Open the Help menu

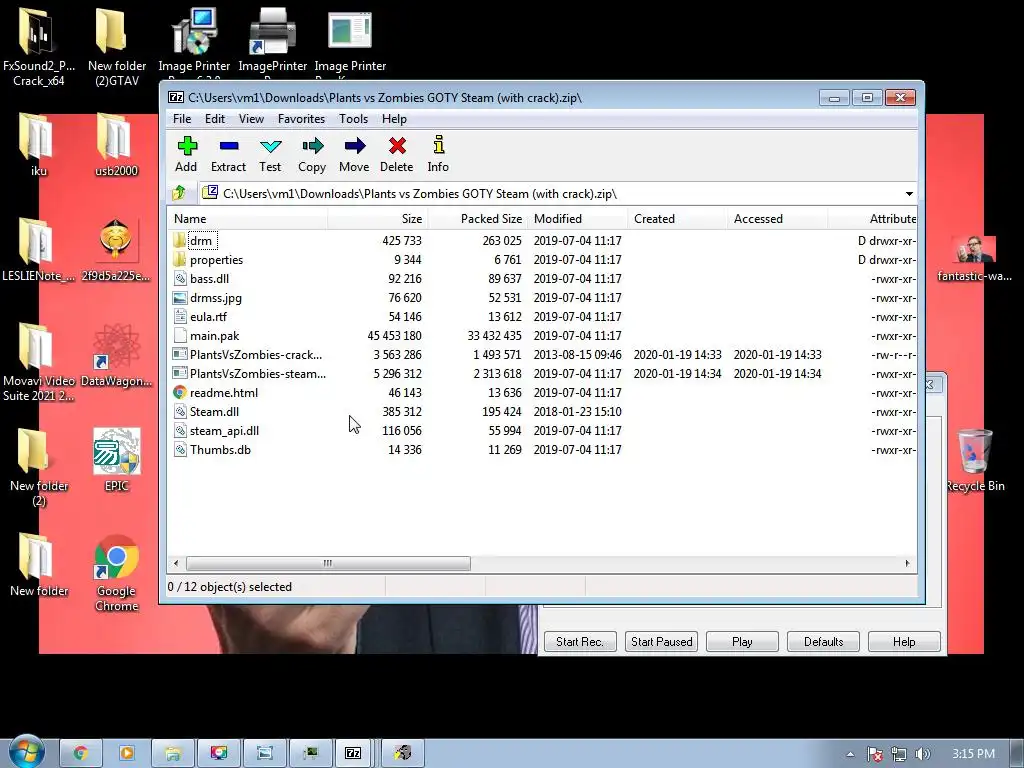tap(394, 119)
